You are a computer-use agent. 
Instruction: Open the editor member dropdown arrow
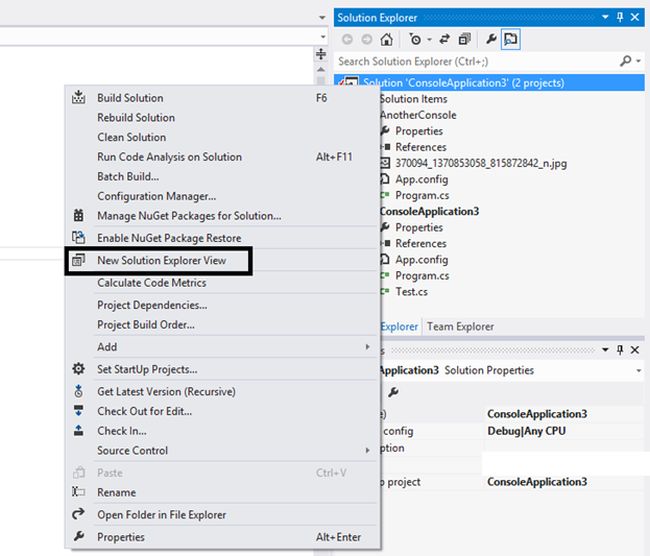[x=323, y=37]
